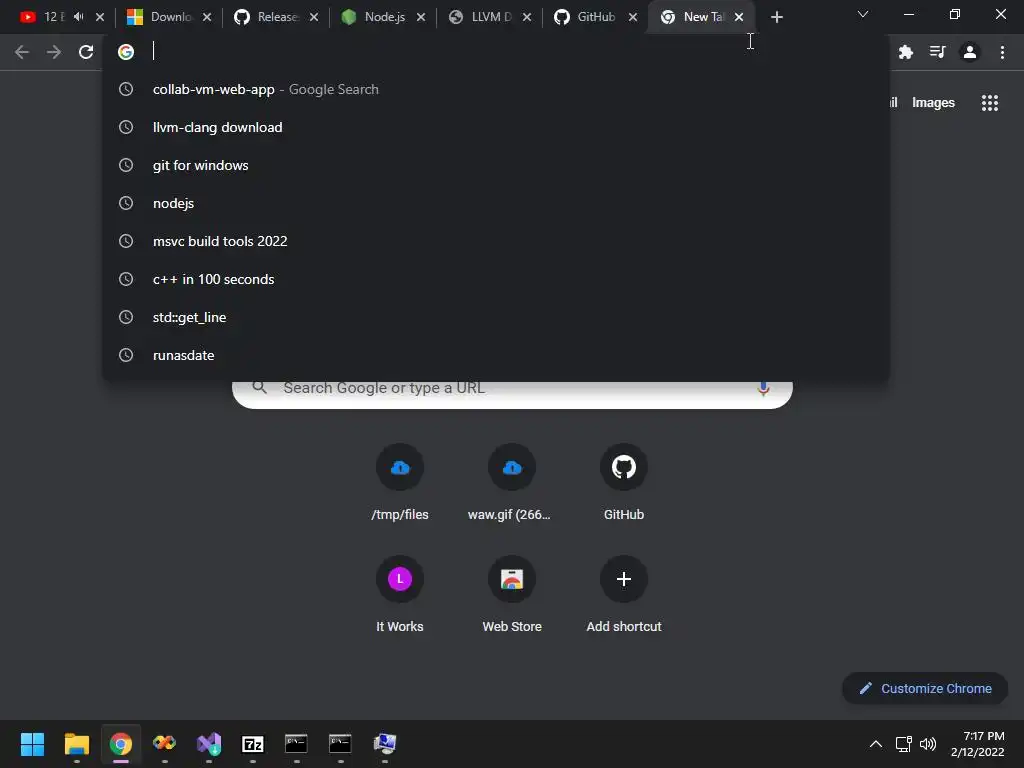Open the Web Store shortcut
The image size is (1024, 768).
512,594
